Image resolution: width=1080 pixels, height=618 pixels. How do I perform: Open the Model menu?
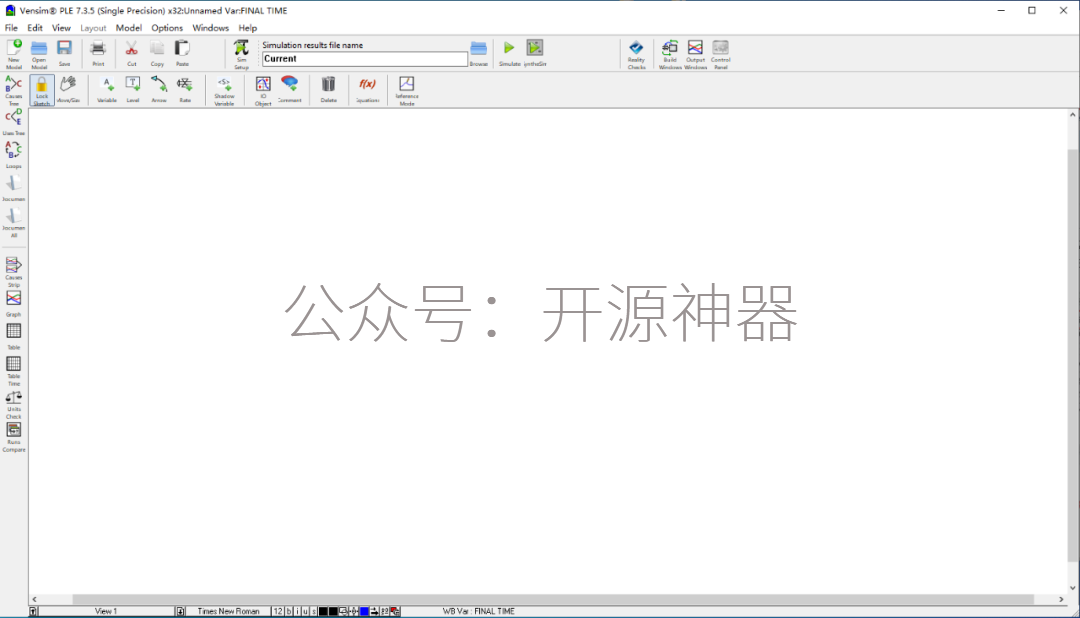129,28
